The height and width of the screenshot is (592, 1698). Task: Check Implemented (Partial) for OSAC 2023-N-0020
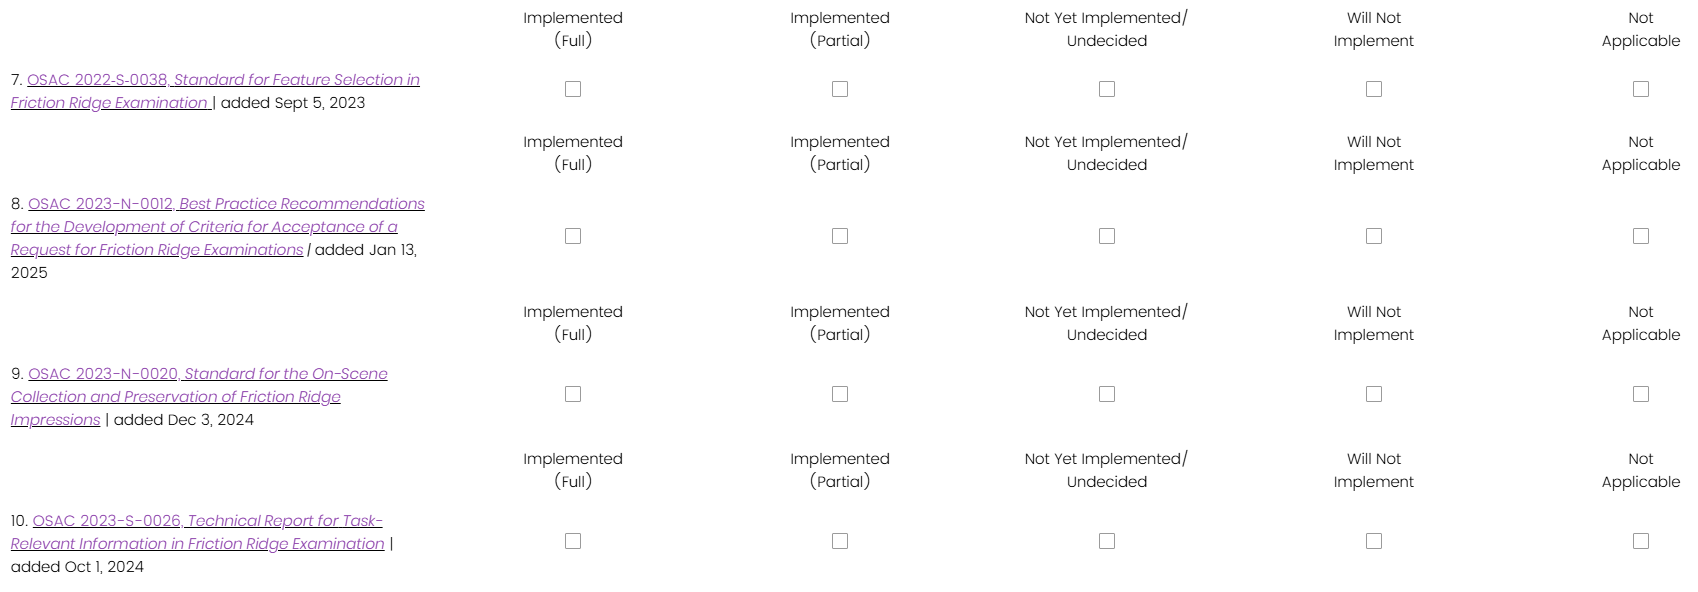coord(840,394)
